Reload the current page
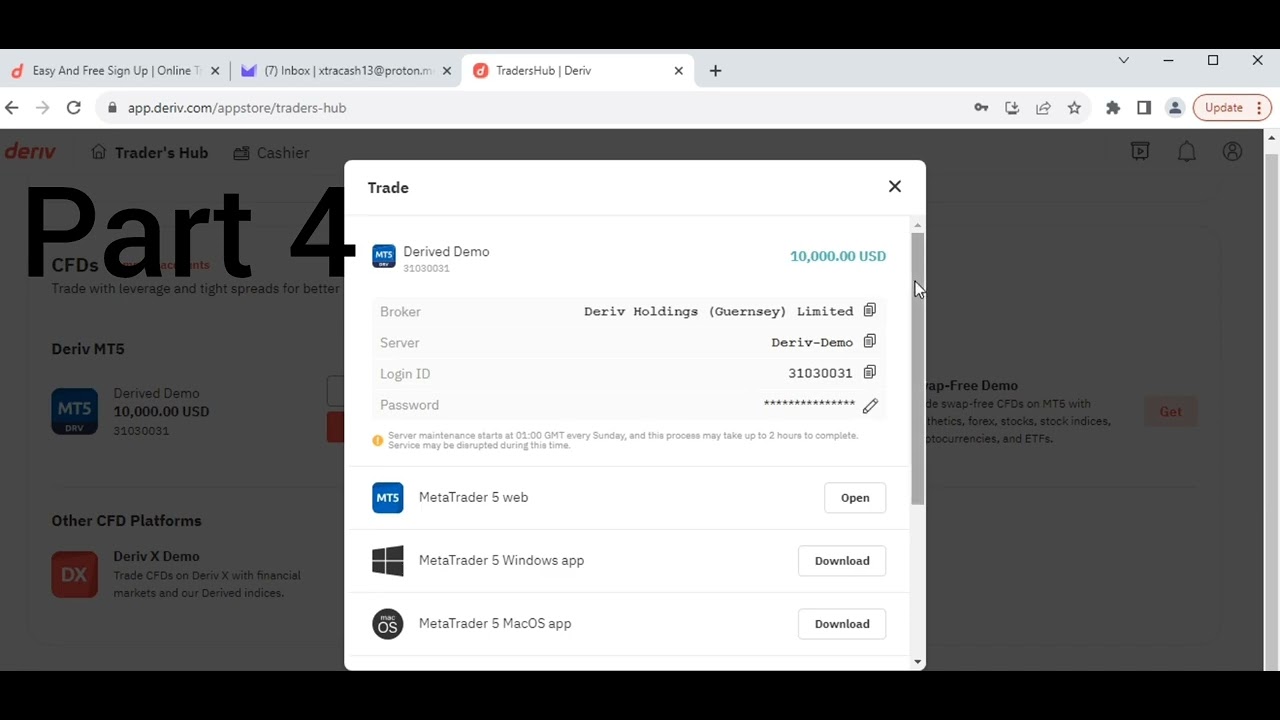The image size is (1280, 720). [74, 108]
